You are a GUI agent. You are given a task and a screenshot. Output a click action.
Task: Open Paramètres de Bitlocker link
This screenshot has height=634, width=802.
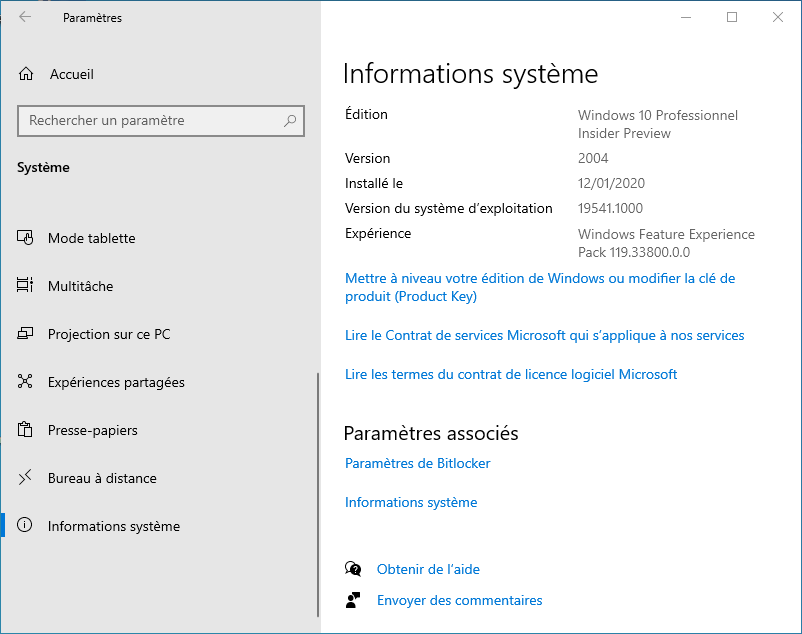[x=417, y=463]
